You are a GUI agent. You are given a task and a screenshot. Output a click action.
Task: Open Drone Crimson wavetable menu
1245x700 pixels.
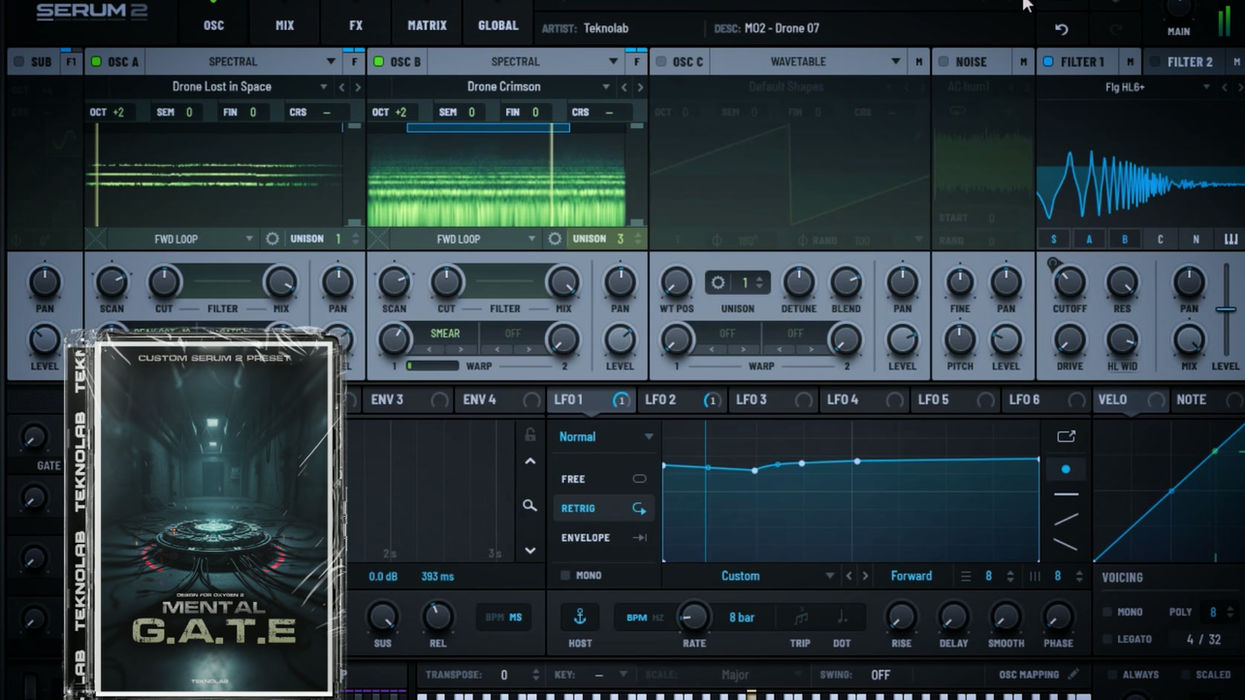point(503,87)
